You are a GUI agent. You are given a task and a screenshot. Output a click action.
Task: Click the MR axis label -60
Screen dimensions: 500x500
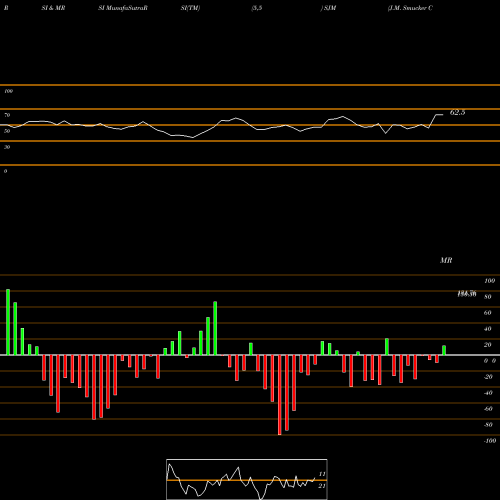[x=488, y=409]
